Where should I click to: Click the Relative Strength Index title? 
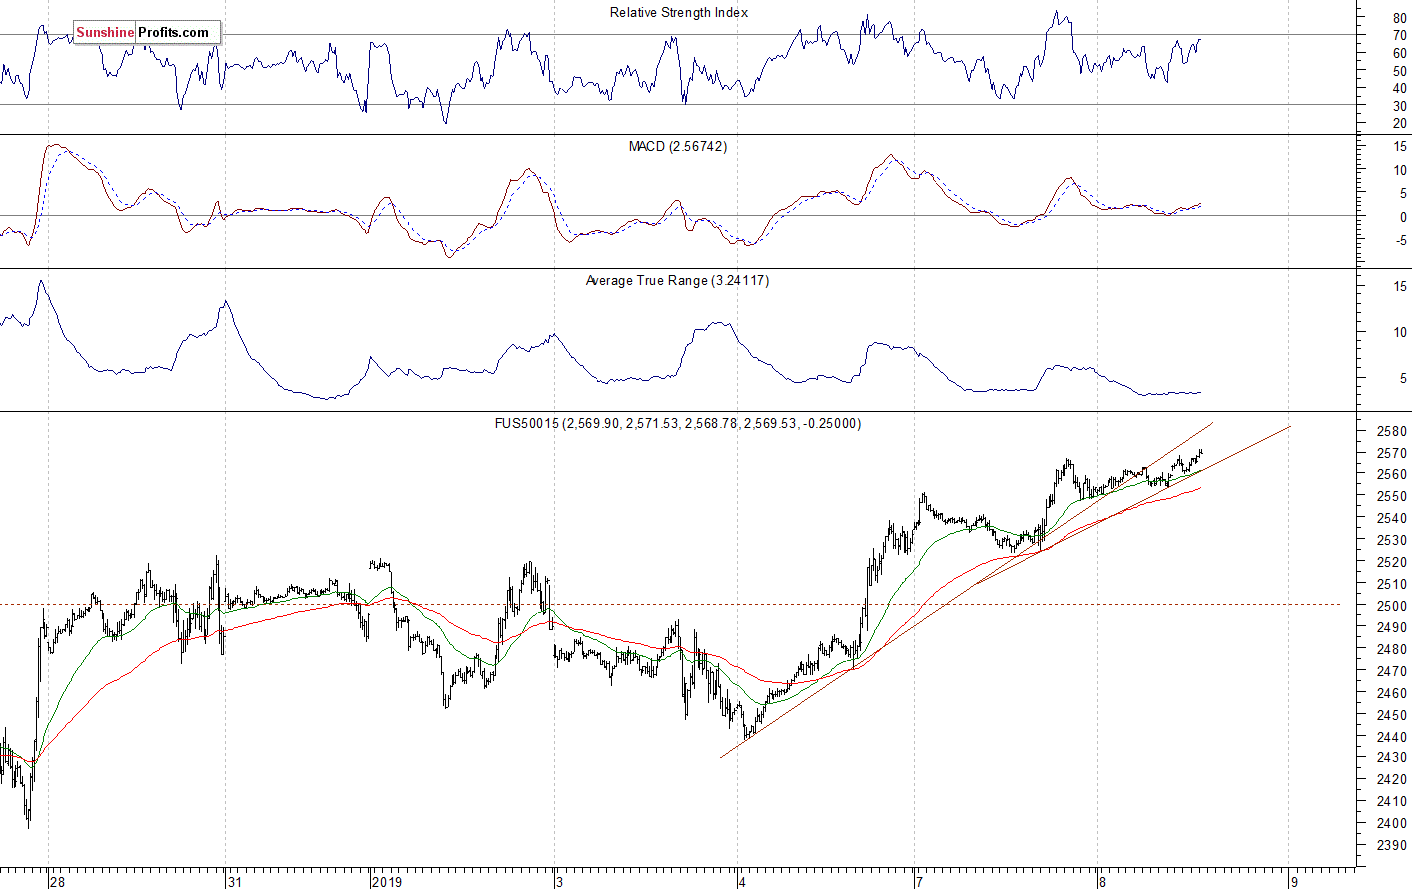click(678, 13)
